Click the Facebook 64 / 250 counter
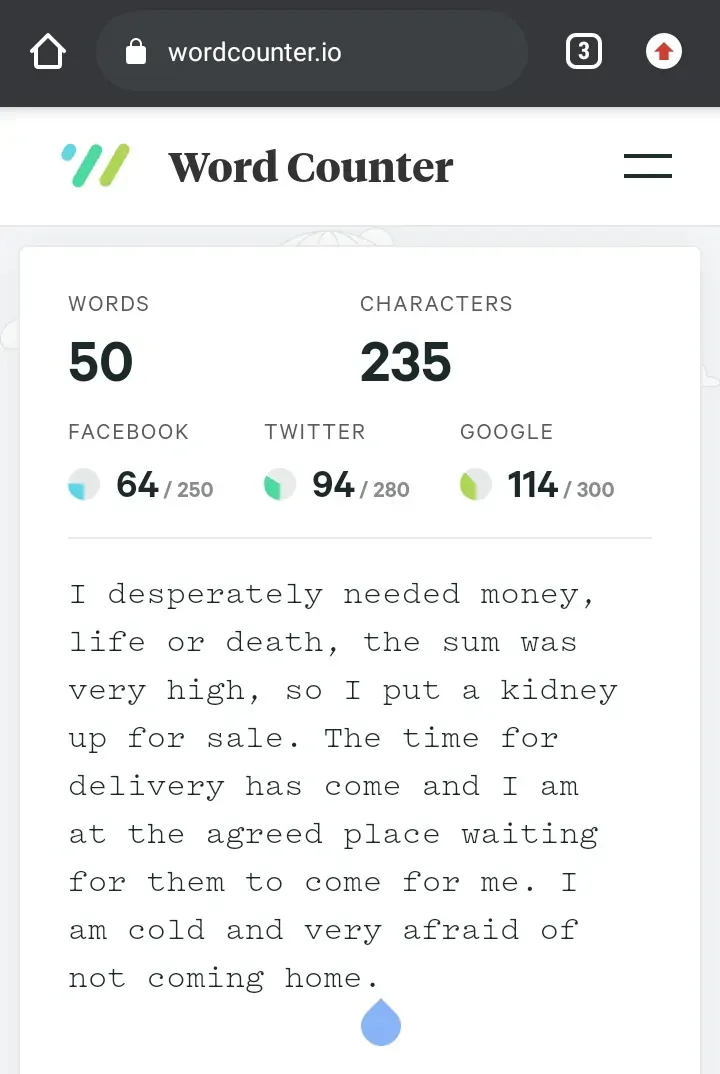 (x=164, y=485)
